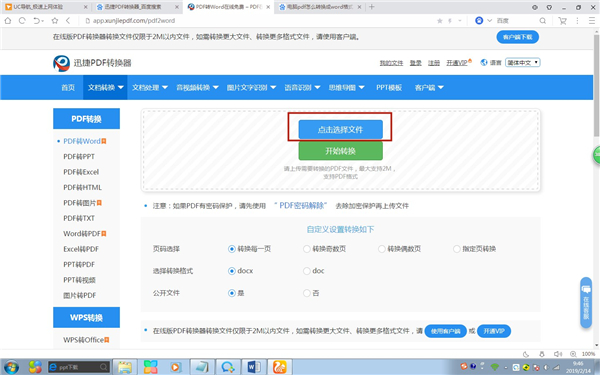Open a new browser tab with plus
Screen dimensions: 600x375
pos(372,7)
